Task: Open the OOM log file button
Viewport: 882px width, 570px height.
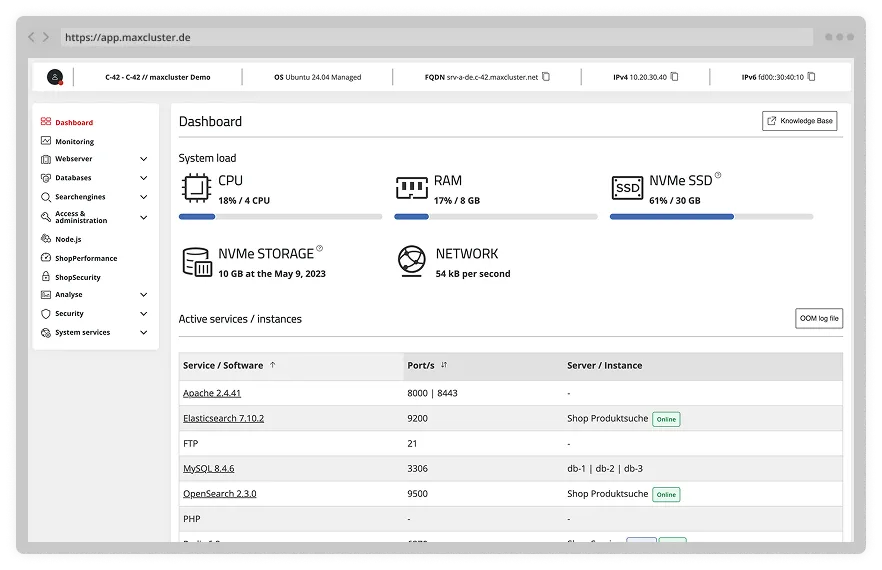Action: click(x=818, y=318)
